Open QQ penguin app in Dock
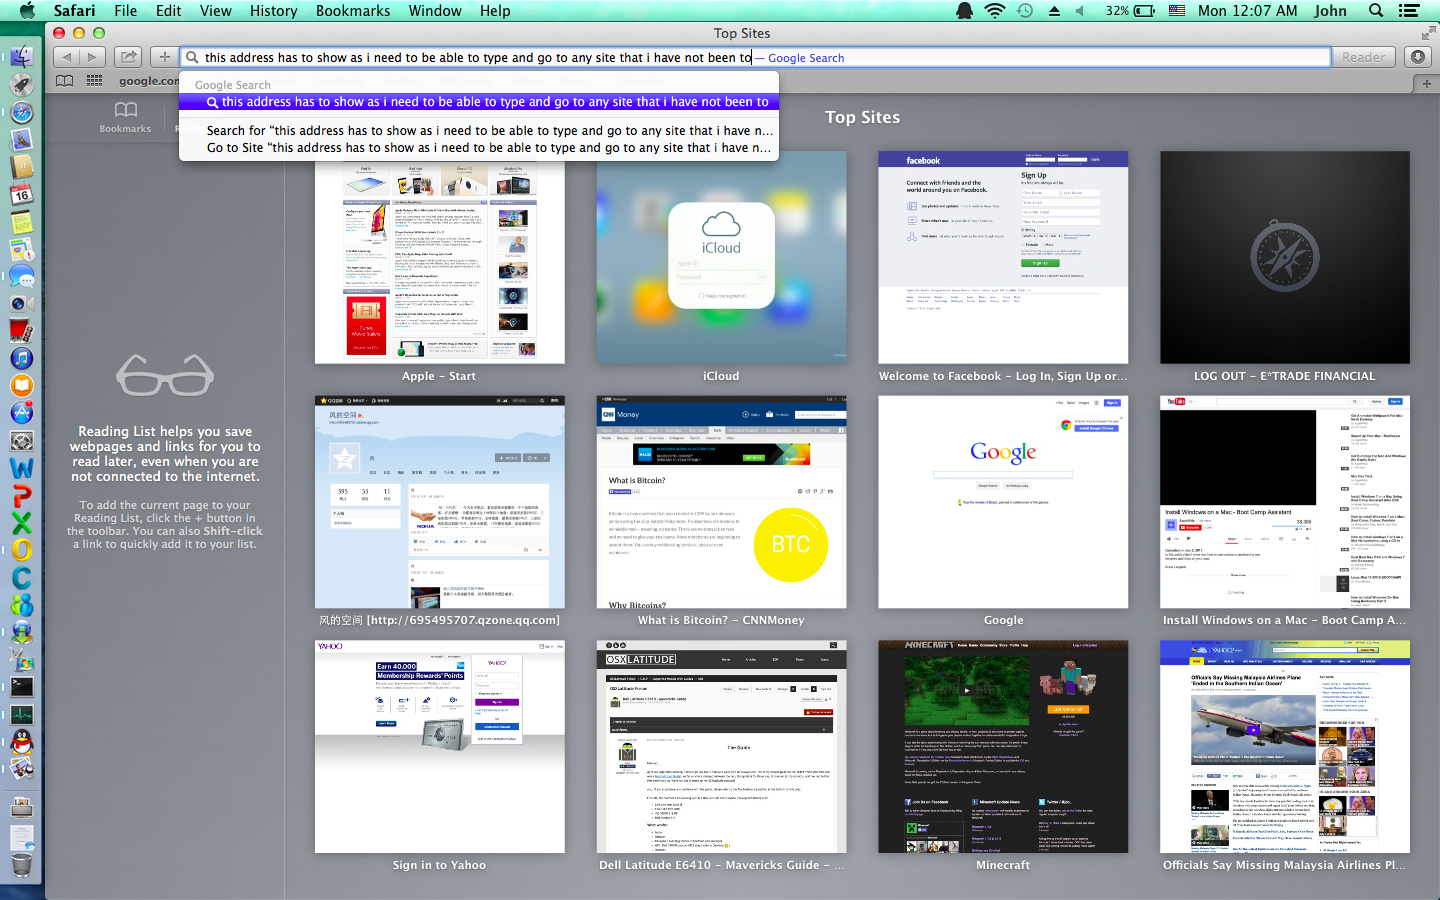This screenshot has height=900, width=1440. [x=21, y=741]
